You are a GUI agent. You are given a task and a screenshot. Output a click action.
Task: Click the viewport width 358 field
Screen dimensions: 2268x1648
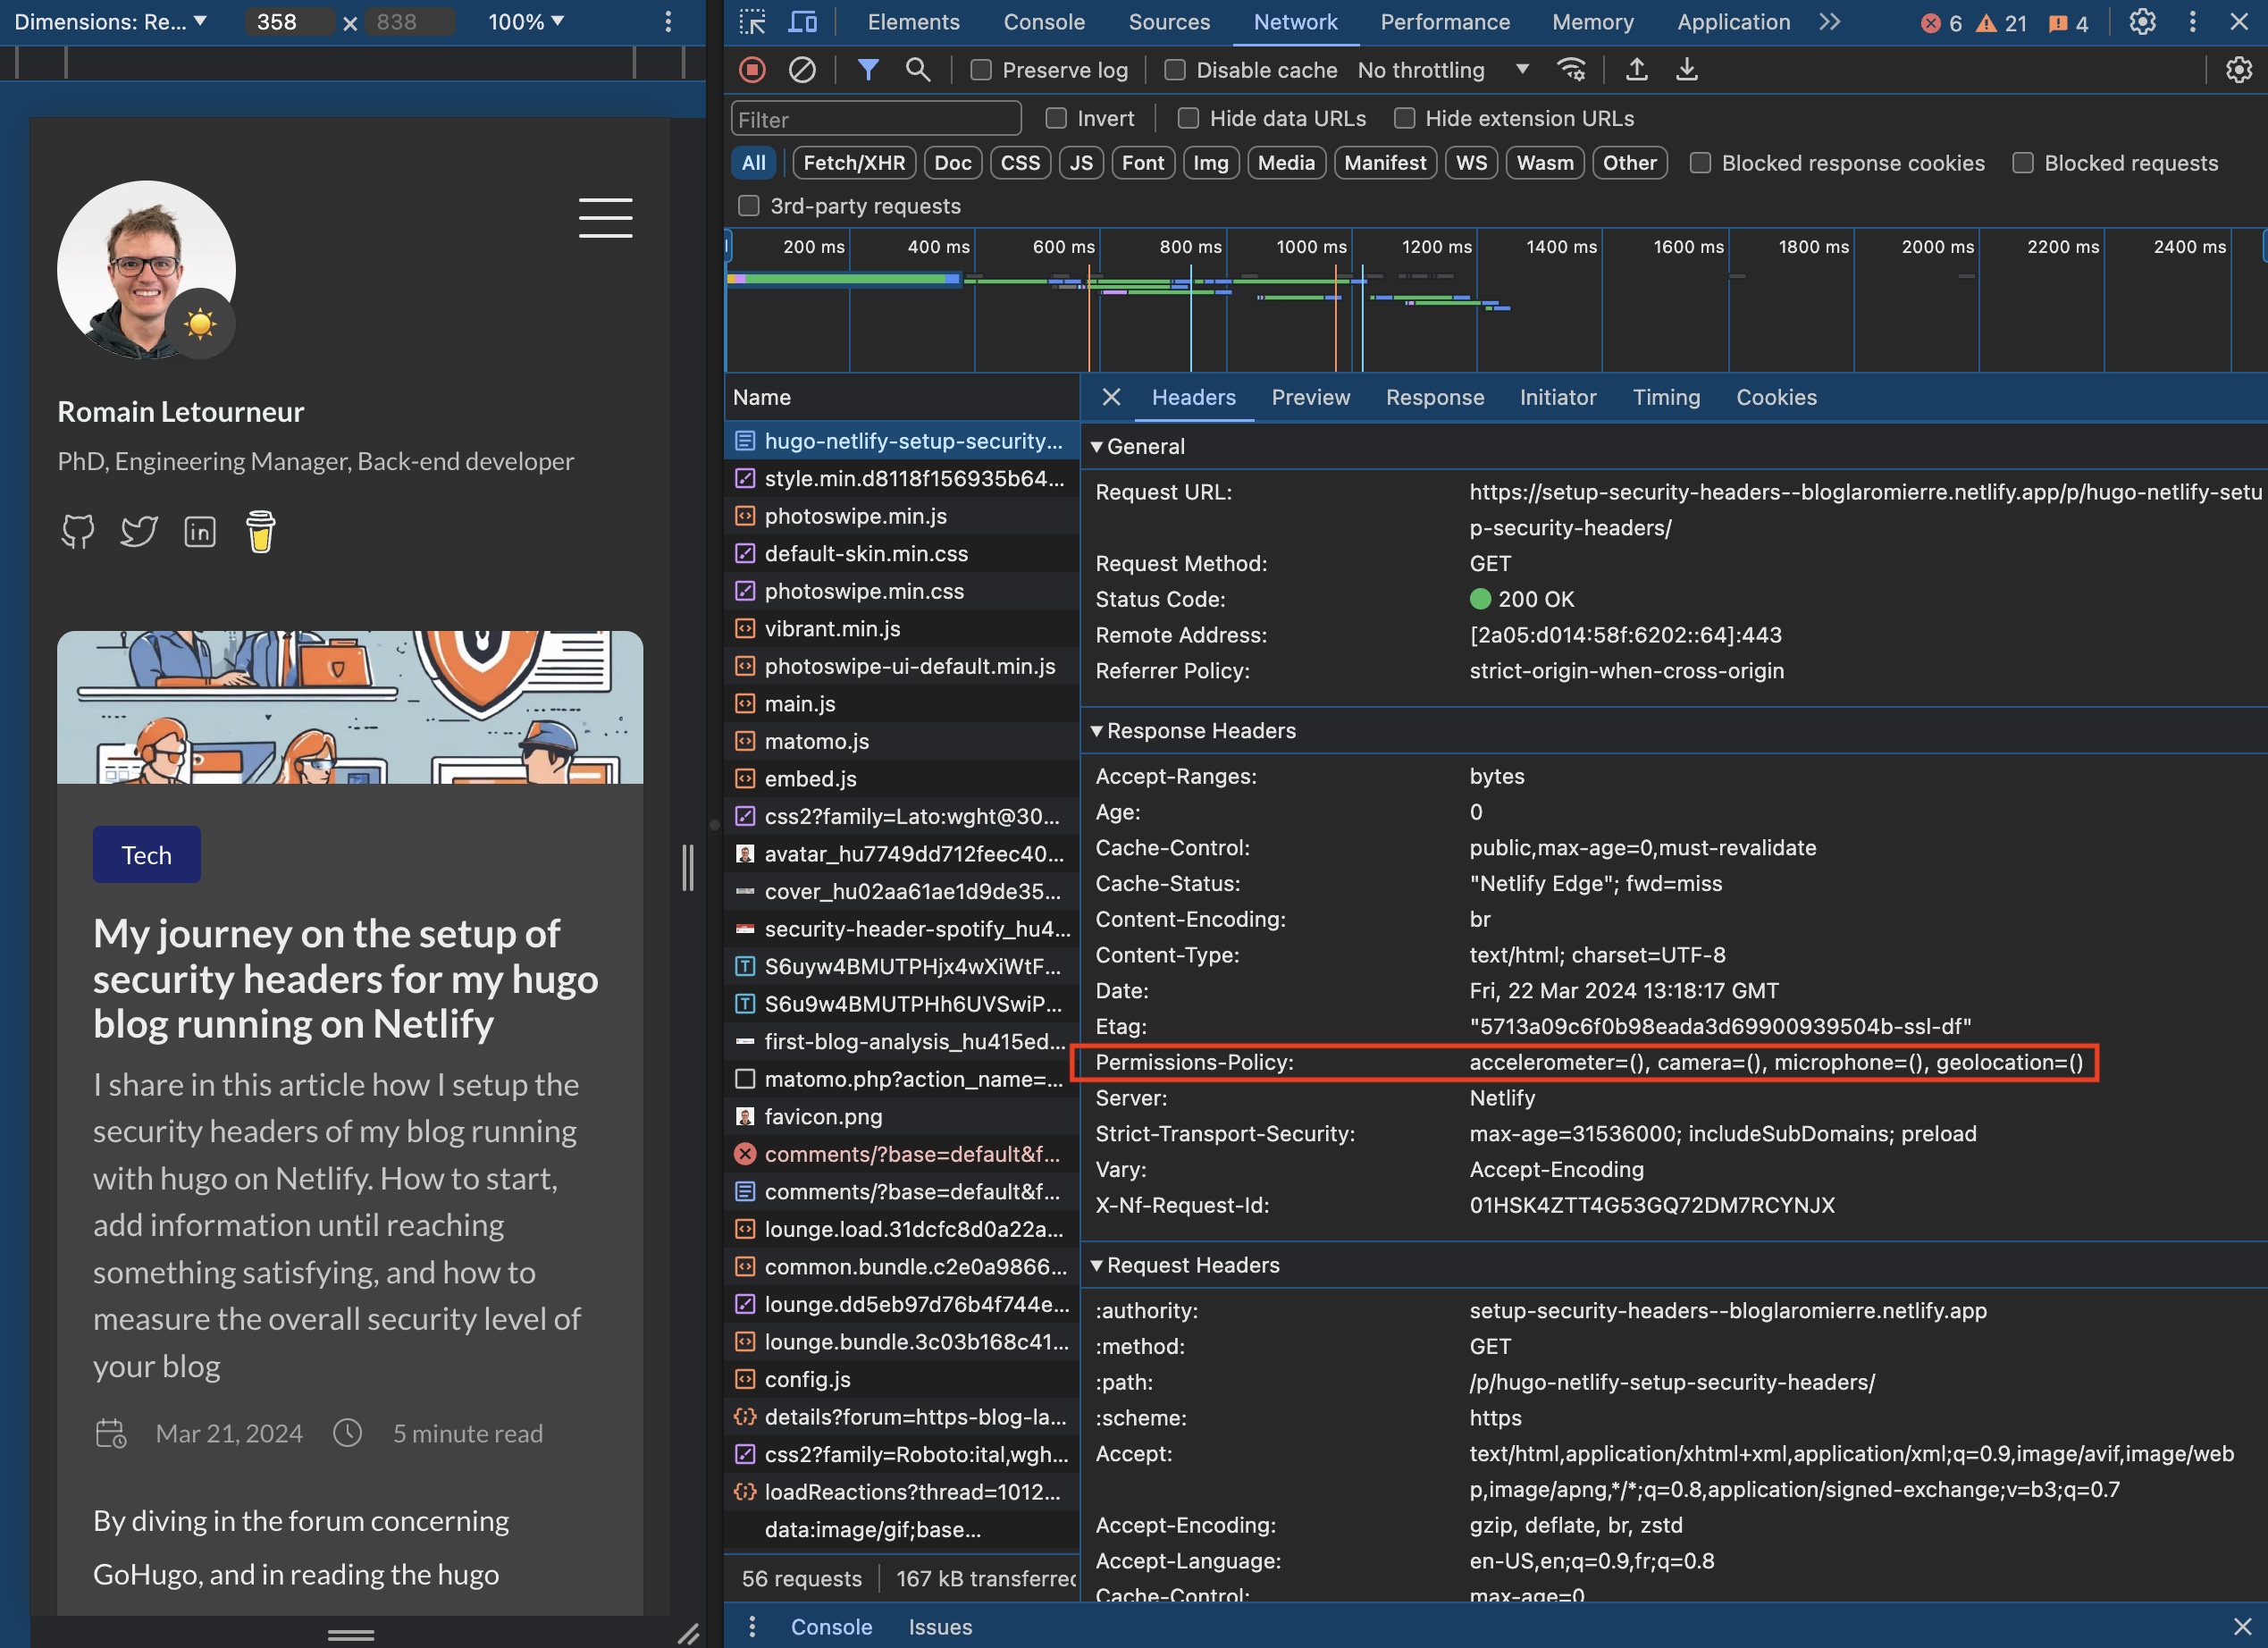click(x=289, y=22)
